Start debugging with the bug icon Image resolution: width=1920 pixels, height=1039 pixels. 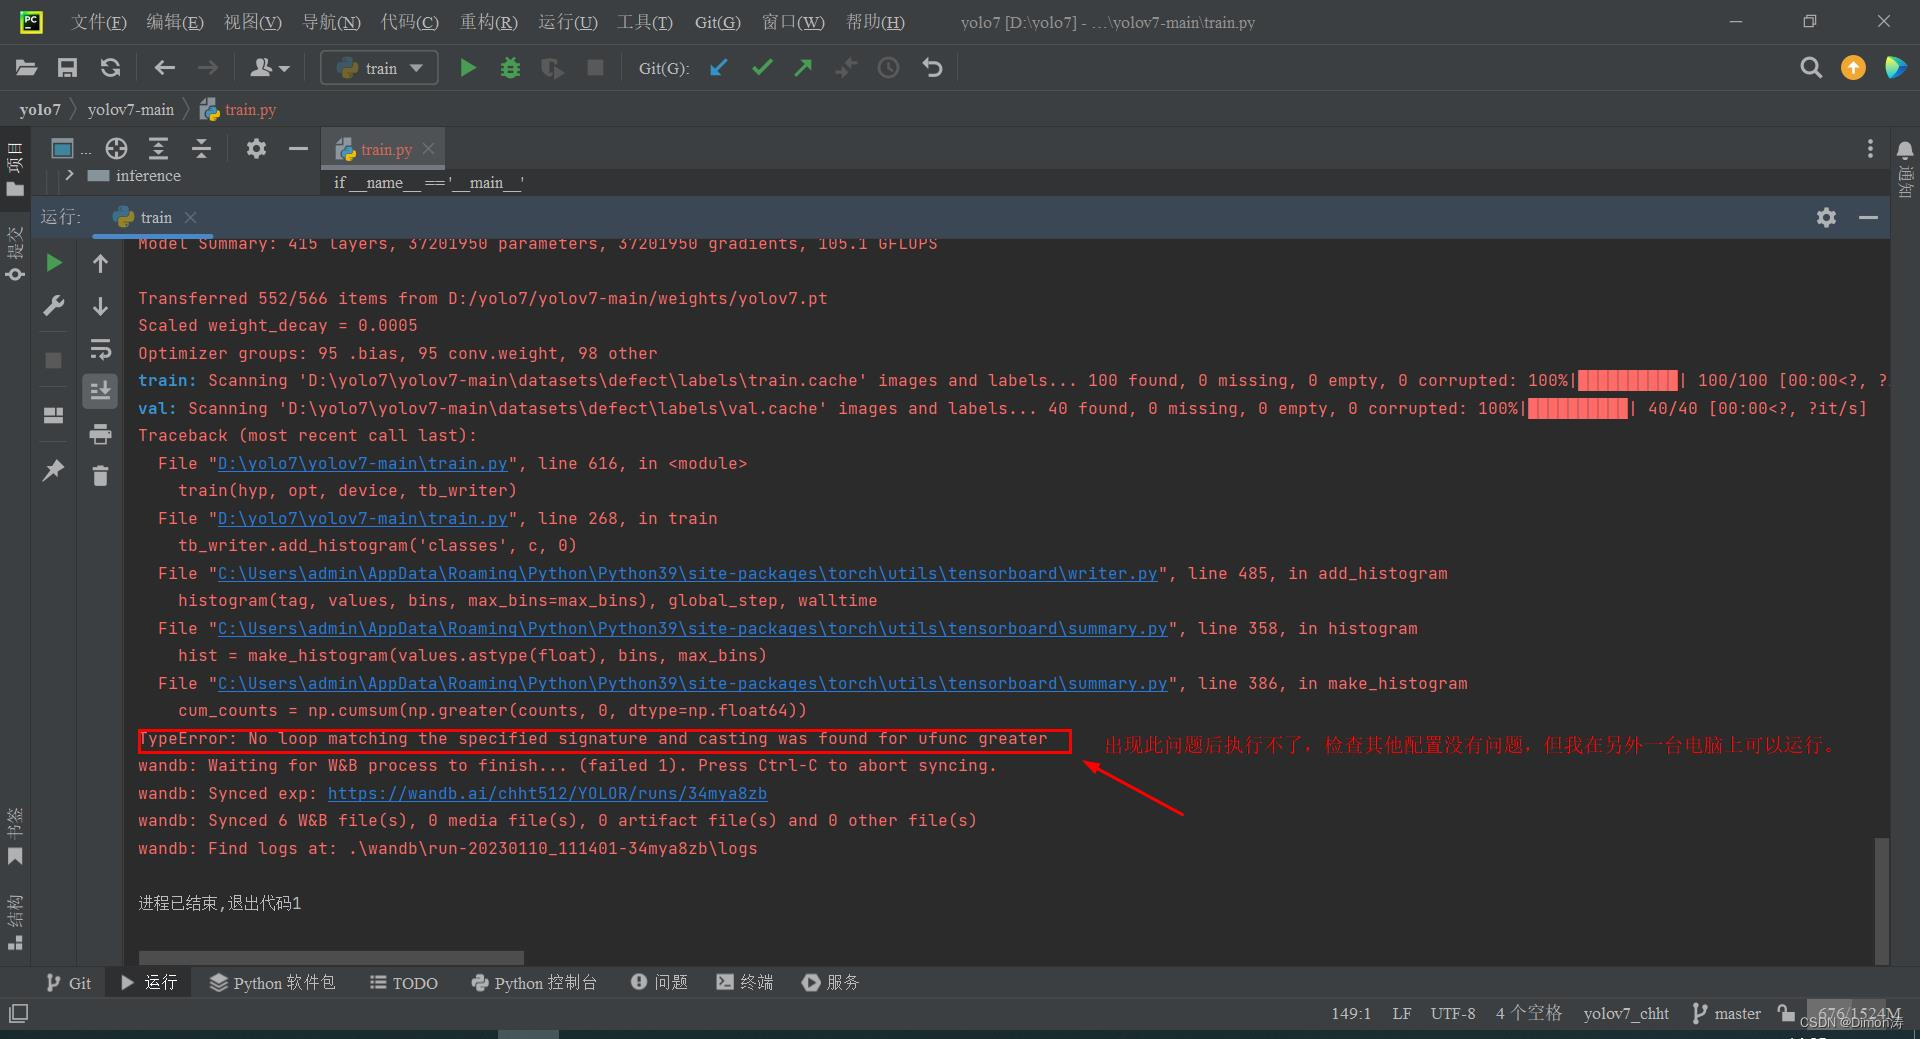510,67
